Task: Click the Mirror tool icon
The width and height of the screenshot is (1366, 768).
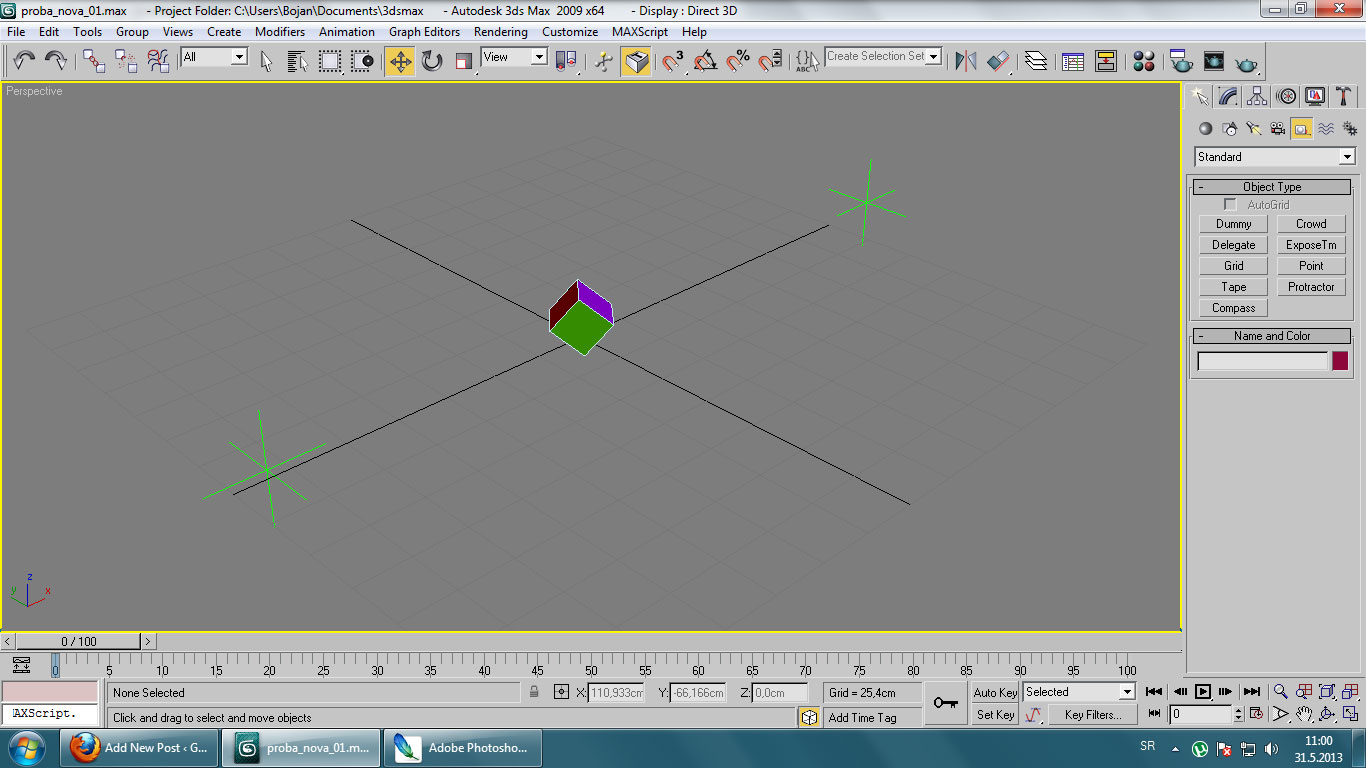Action: coord(965,61)
